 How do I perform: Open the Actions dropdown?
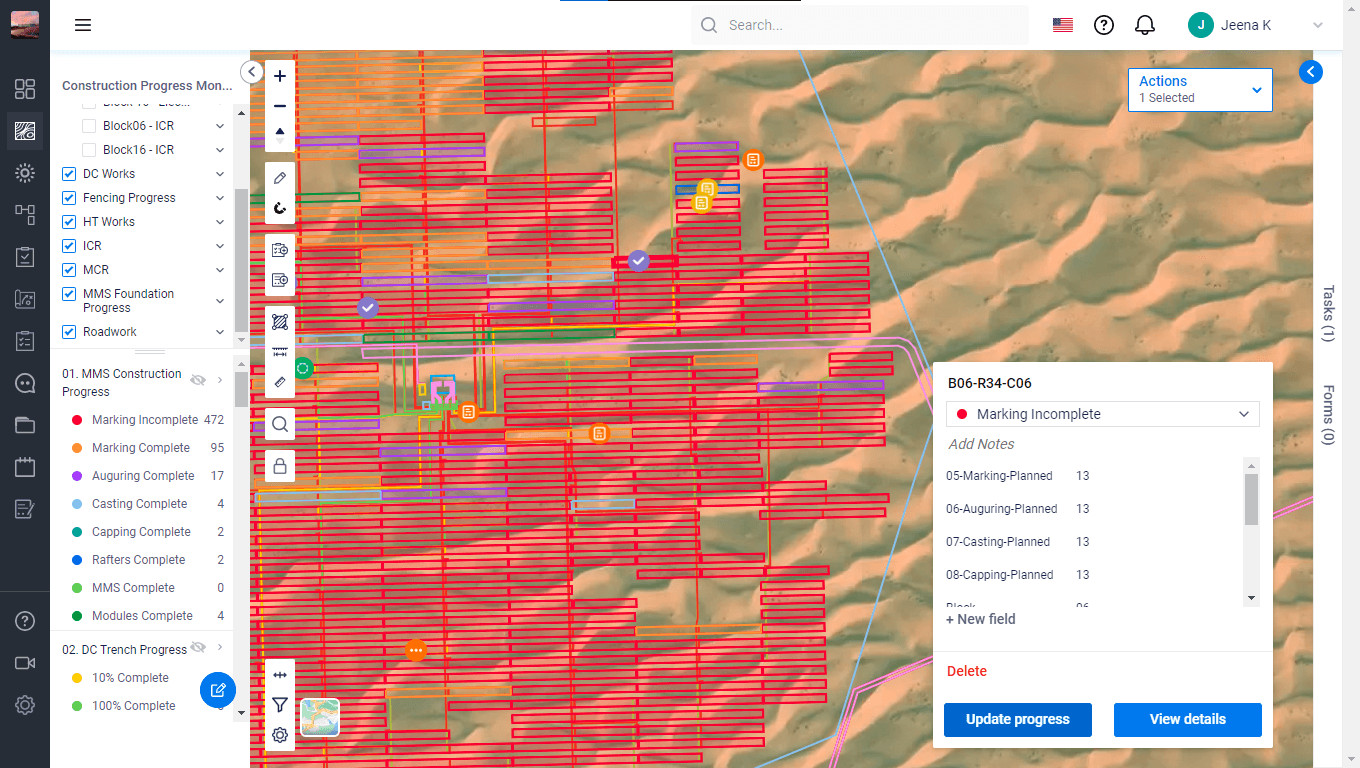tap(1200, 90)
